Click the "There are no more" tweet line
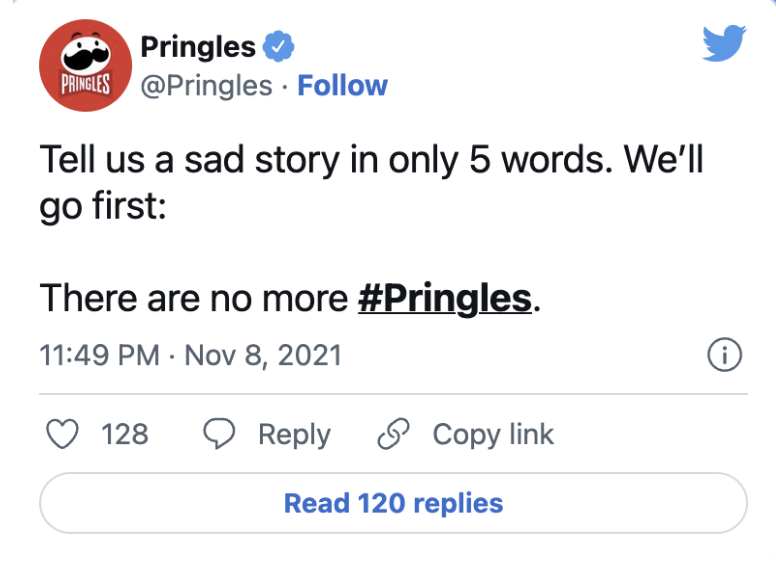This screenshot has height=564, width=776. (291, 298)
